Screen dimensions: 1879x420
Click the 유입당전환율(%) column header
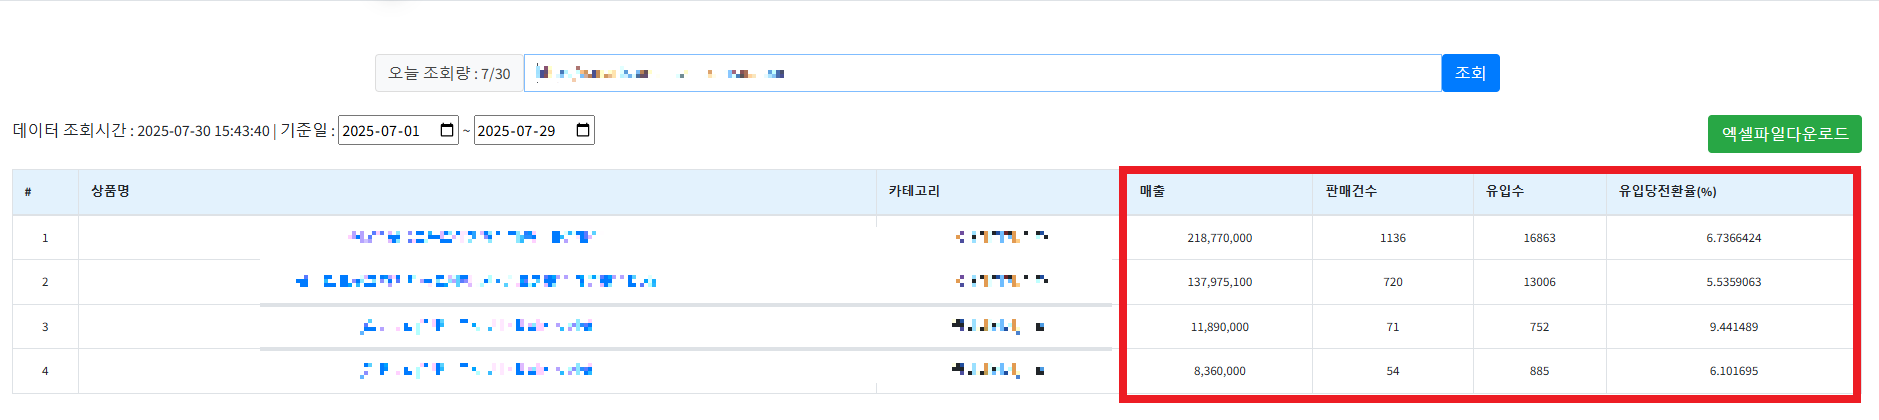tap(1667, 191)
